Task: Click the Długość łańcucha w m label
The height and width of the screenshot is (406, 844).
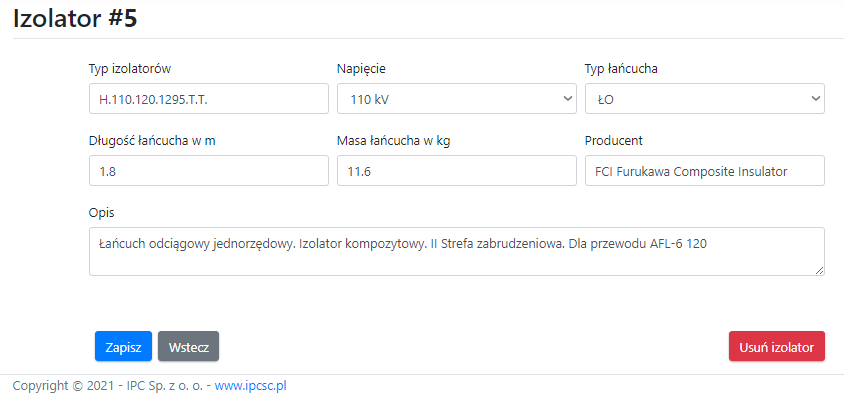Action: (152, 141)
